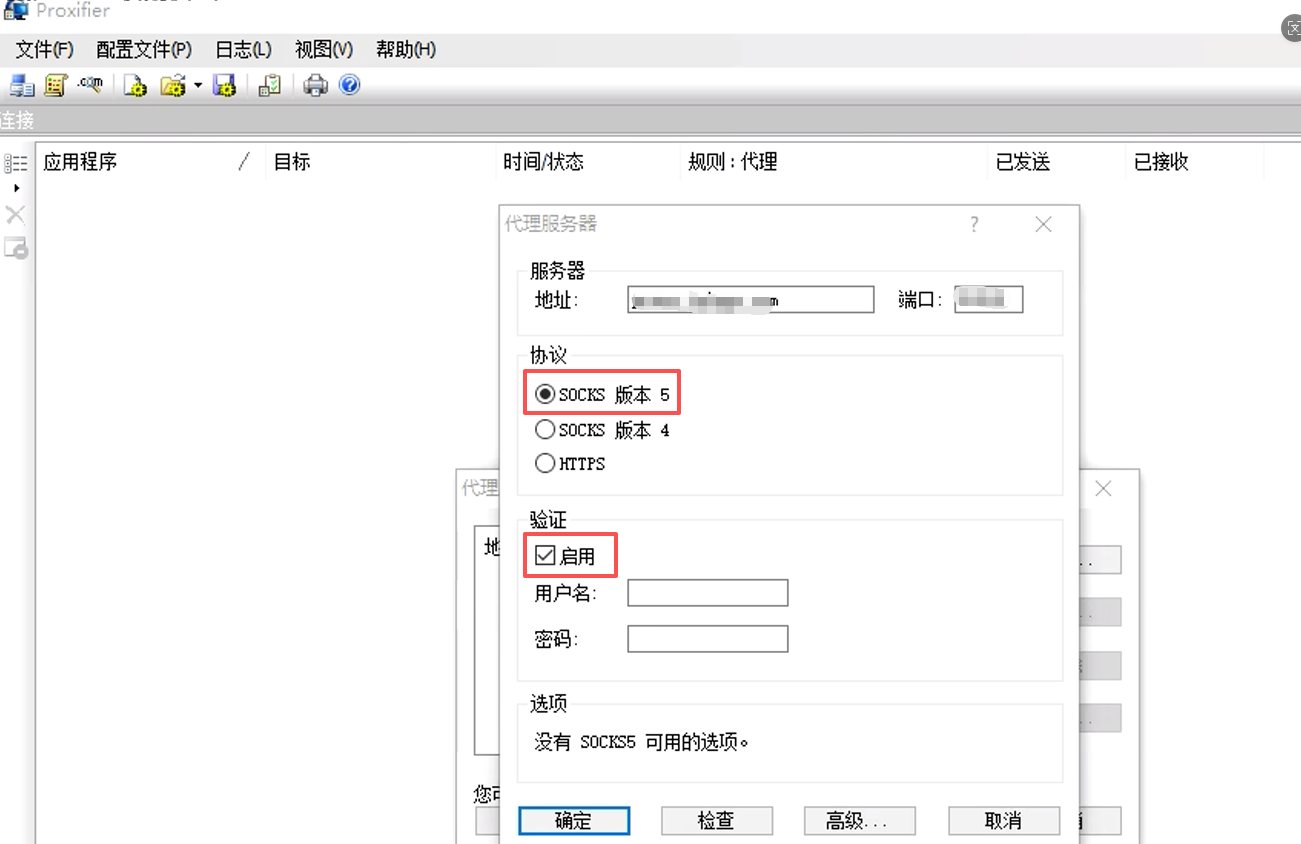Select the HTTPS protocol option
The image size is (1301, 844).
point(545,463)
